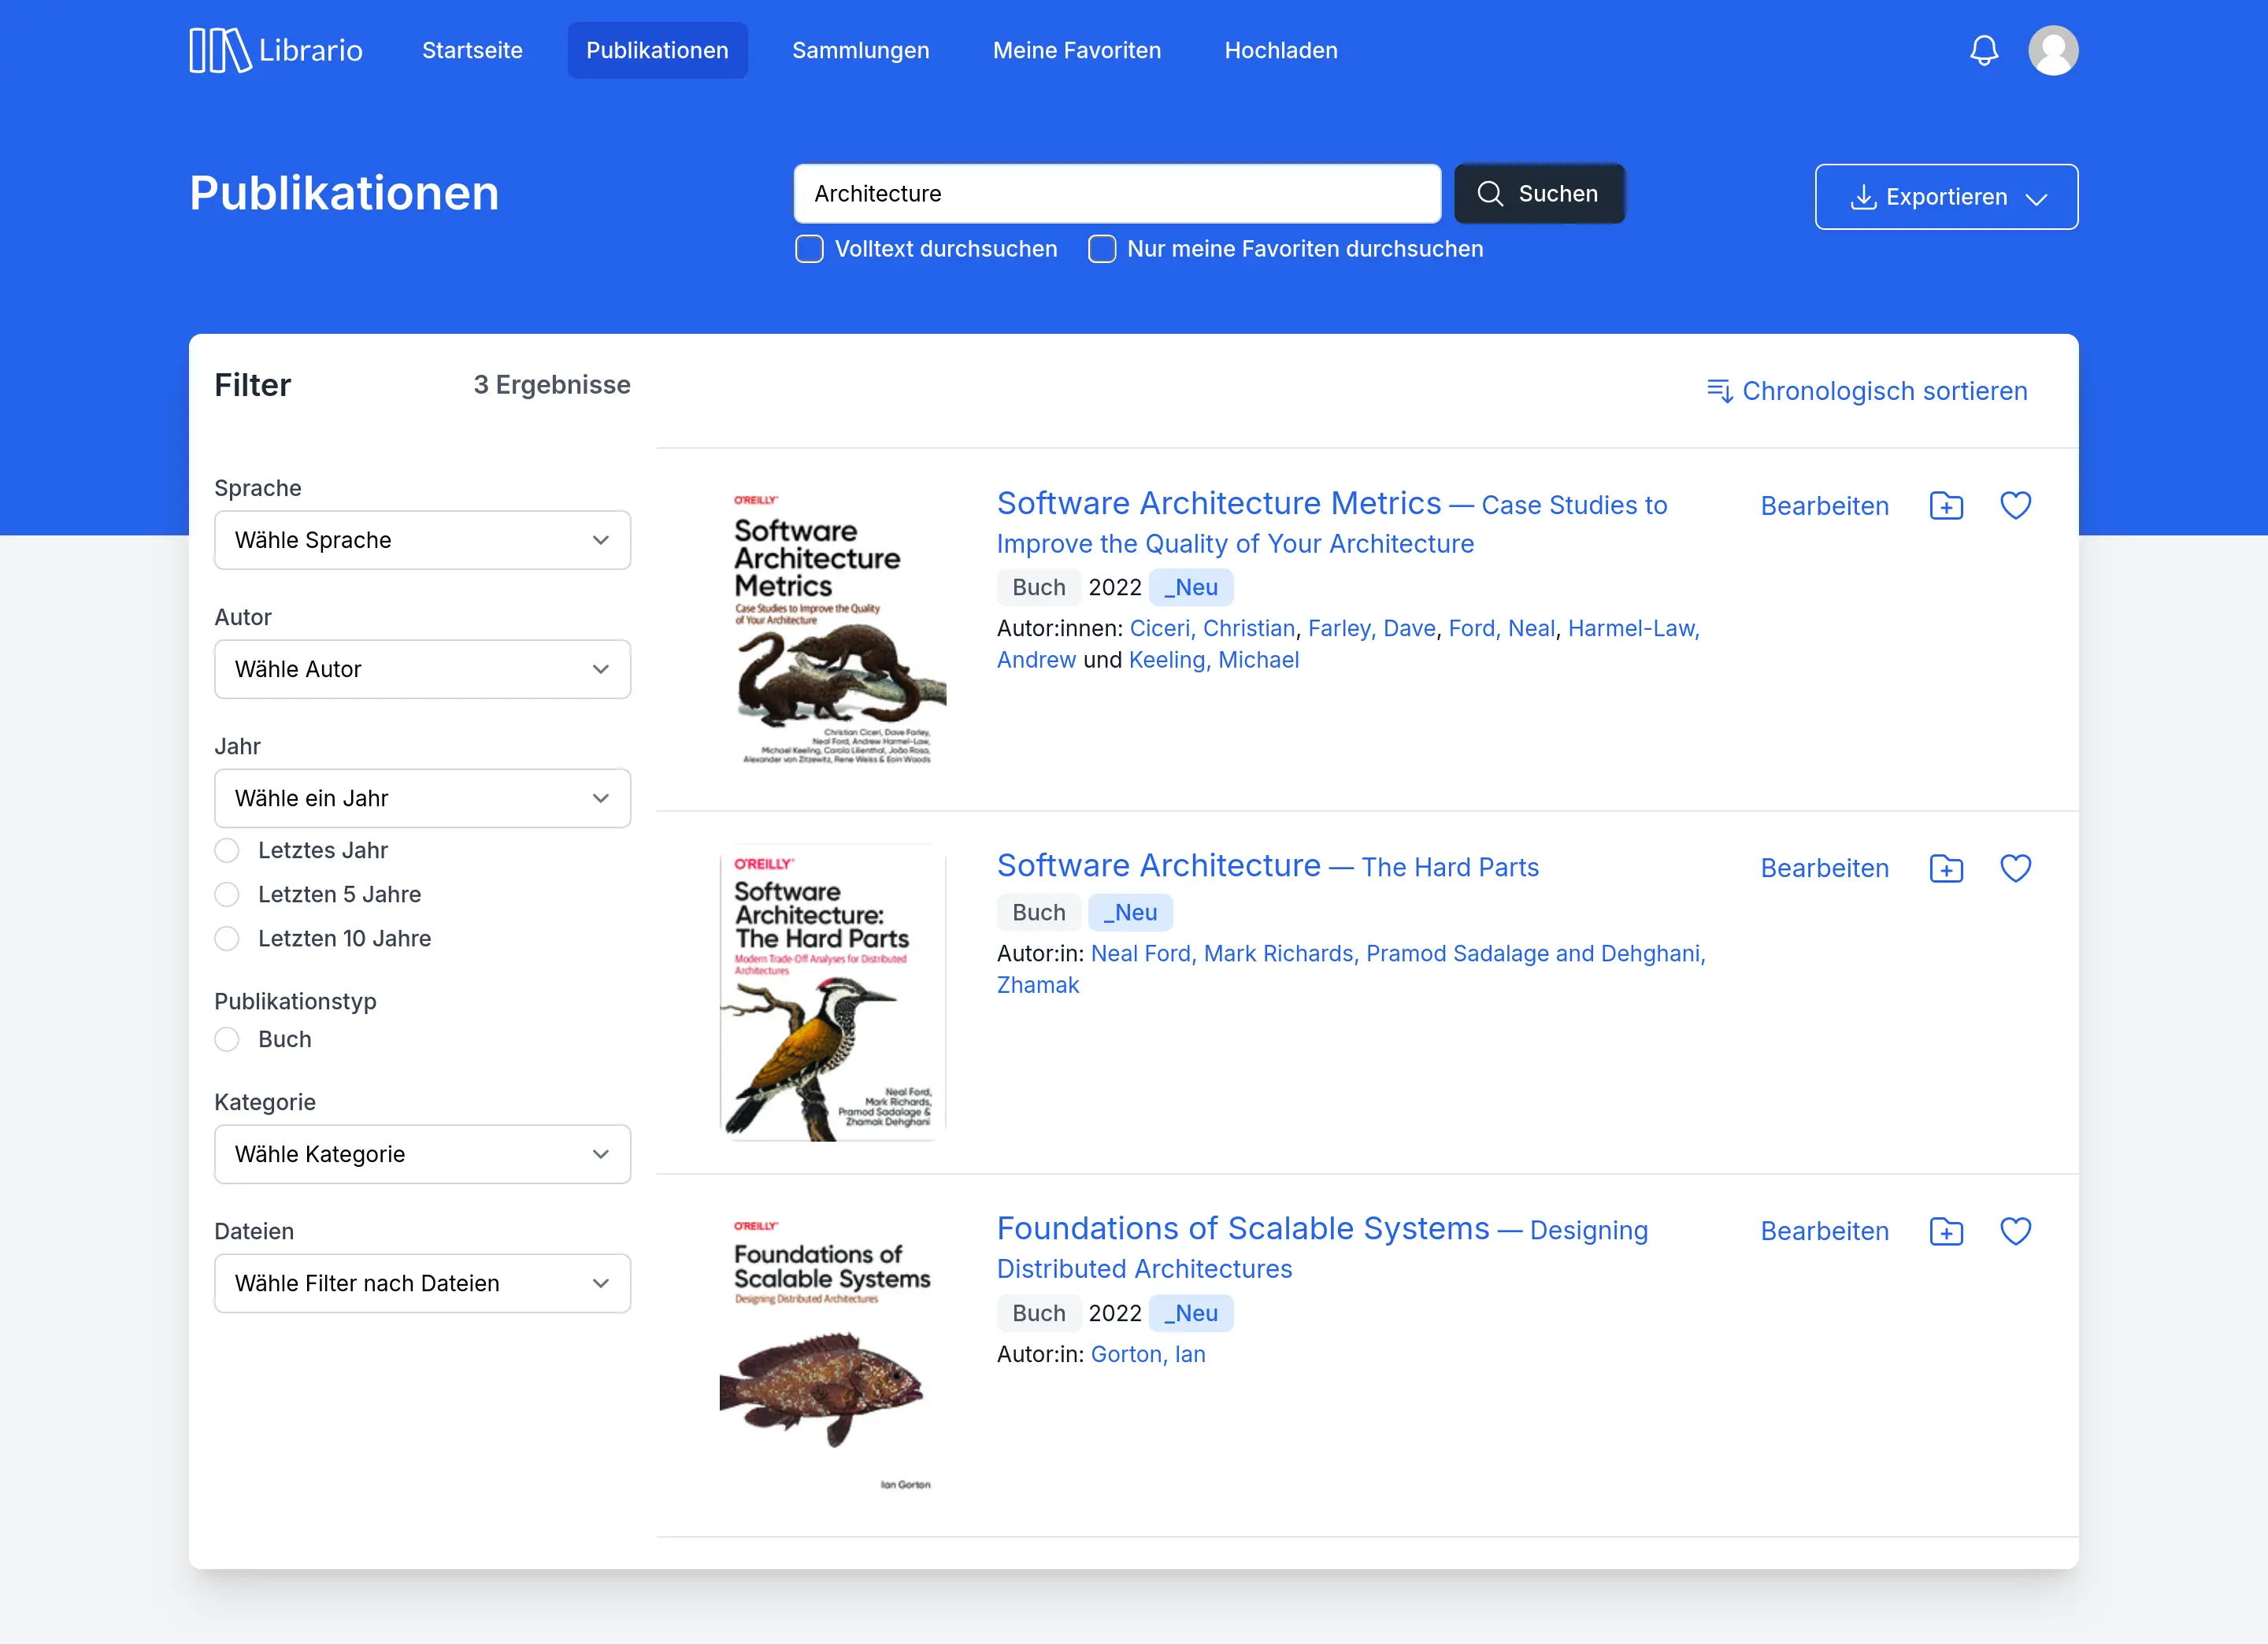Favorite Foundations of Scalable Systems heart
The image size is (2268, 1644).
pos(2015,1231)
